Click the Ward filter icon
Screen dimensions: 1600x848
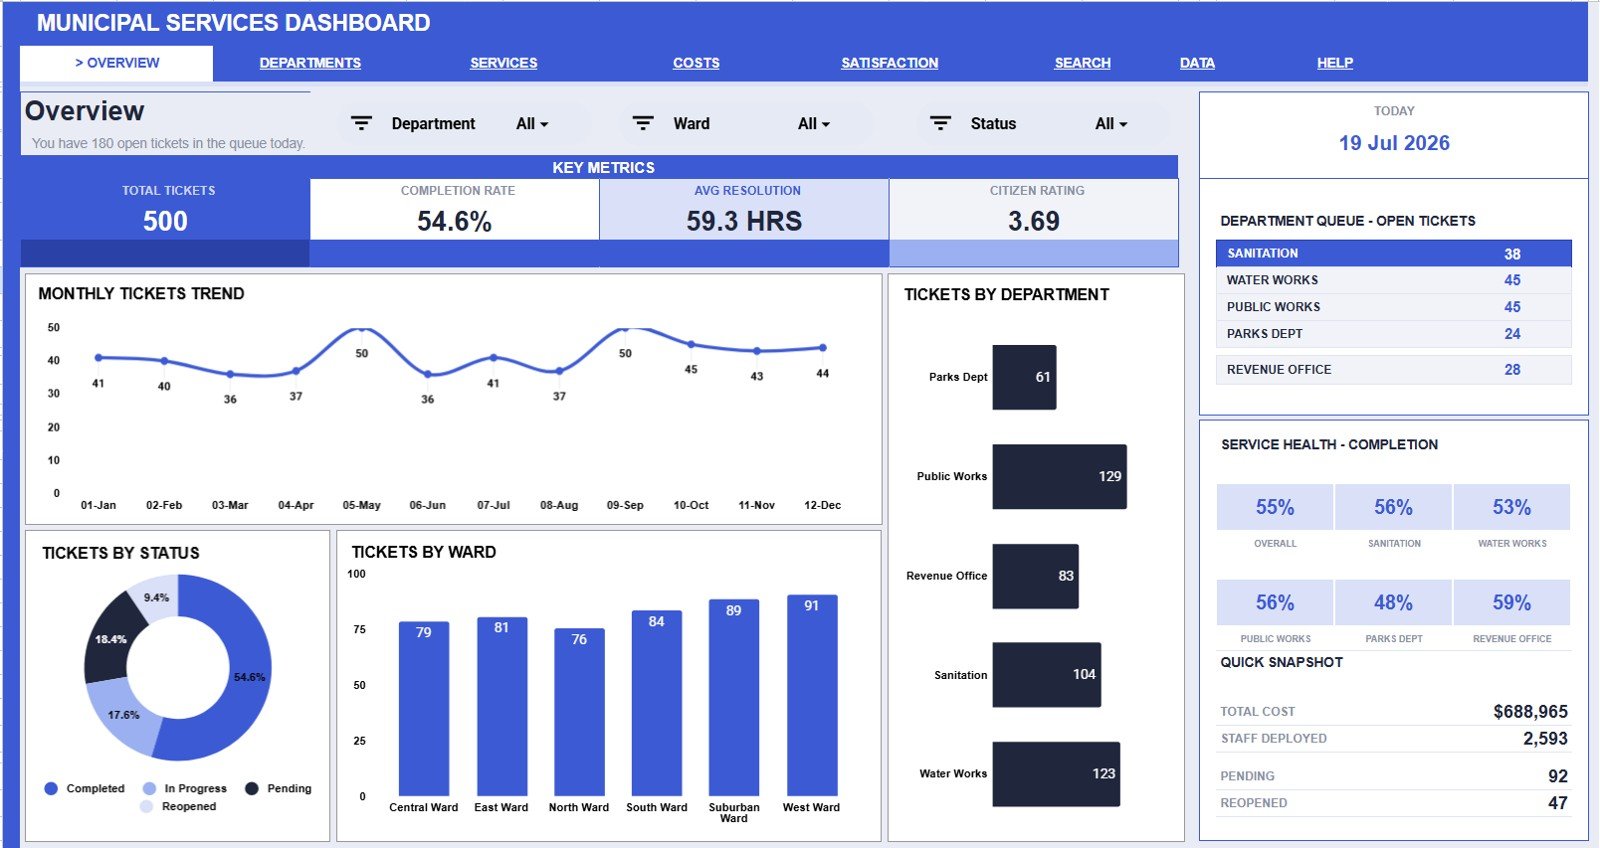tap(643, 123)
